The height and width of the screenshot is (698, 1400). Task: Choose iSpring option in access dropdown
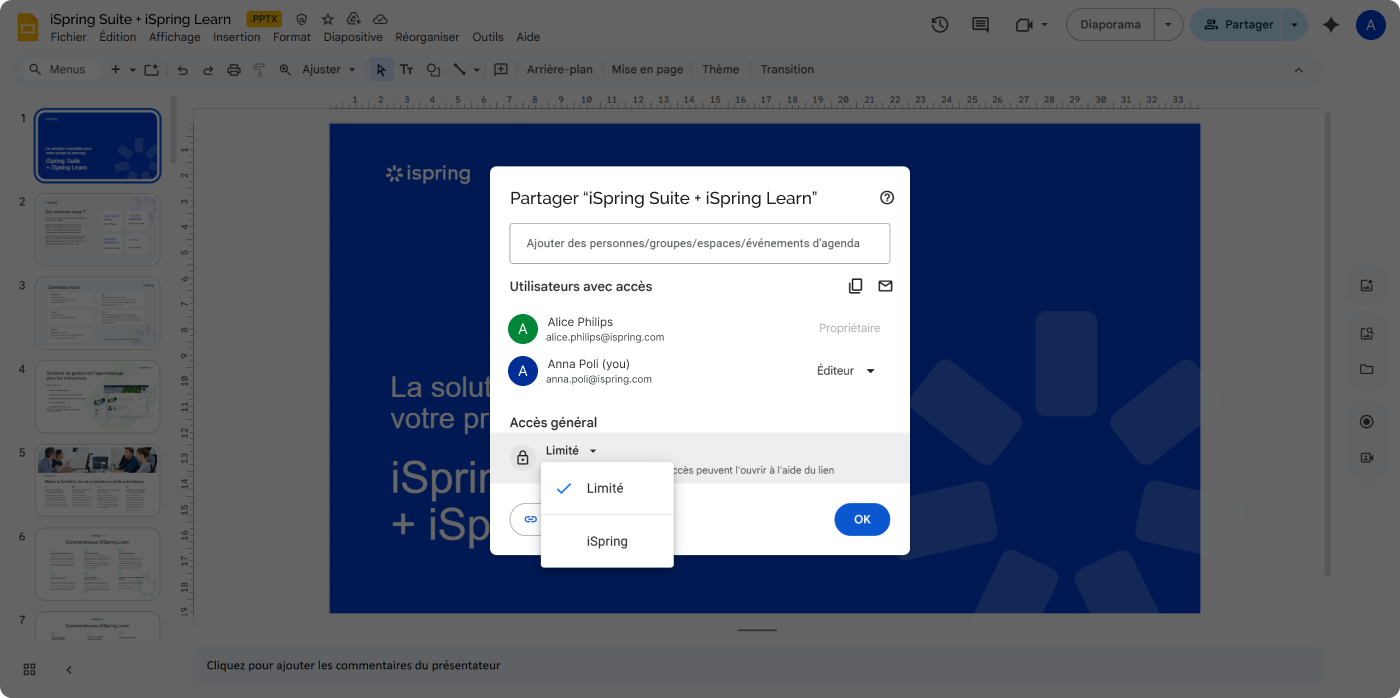[607, 541]
